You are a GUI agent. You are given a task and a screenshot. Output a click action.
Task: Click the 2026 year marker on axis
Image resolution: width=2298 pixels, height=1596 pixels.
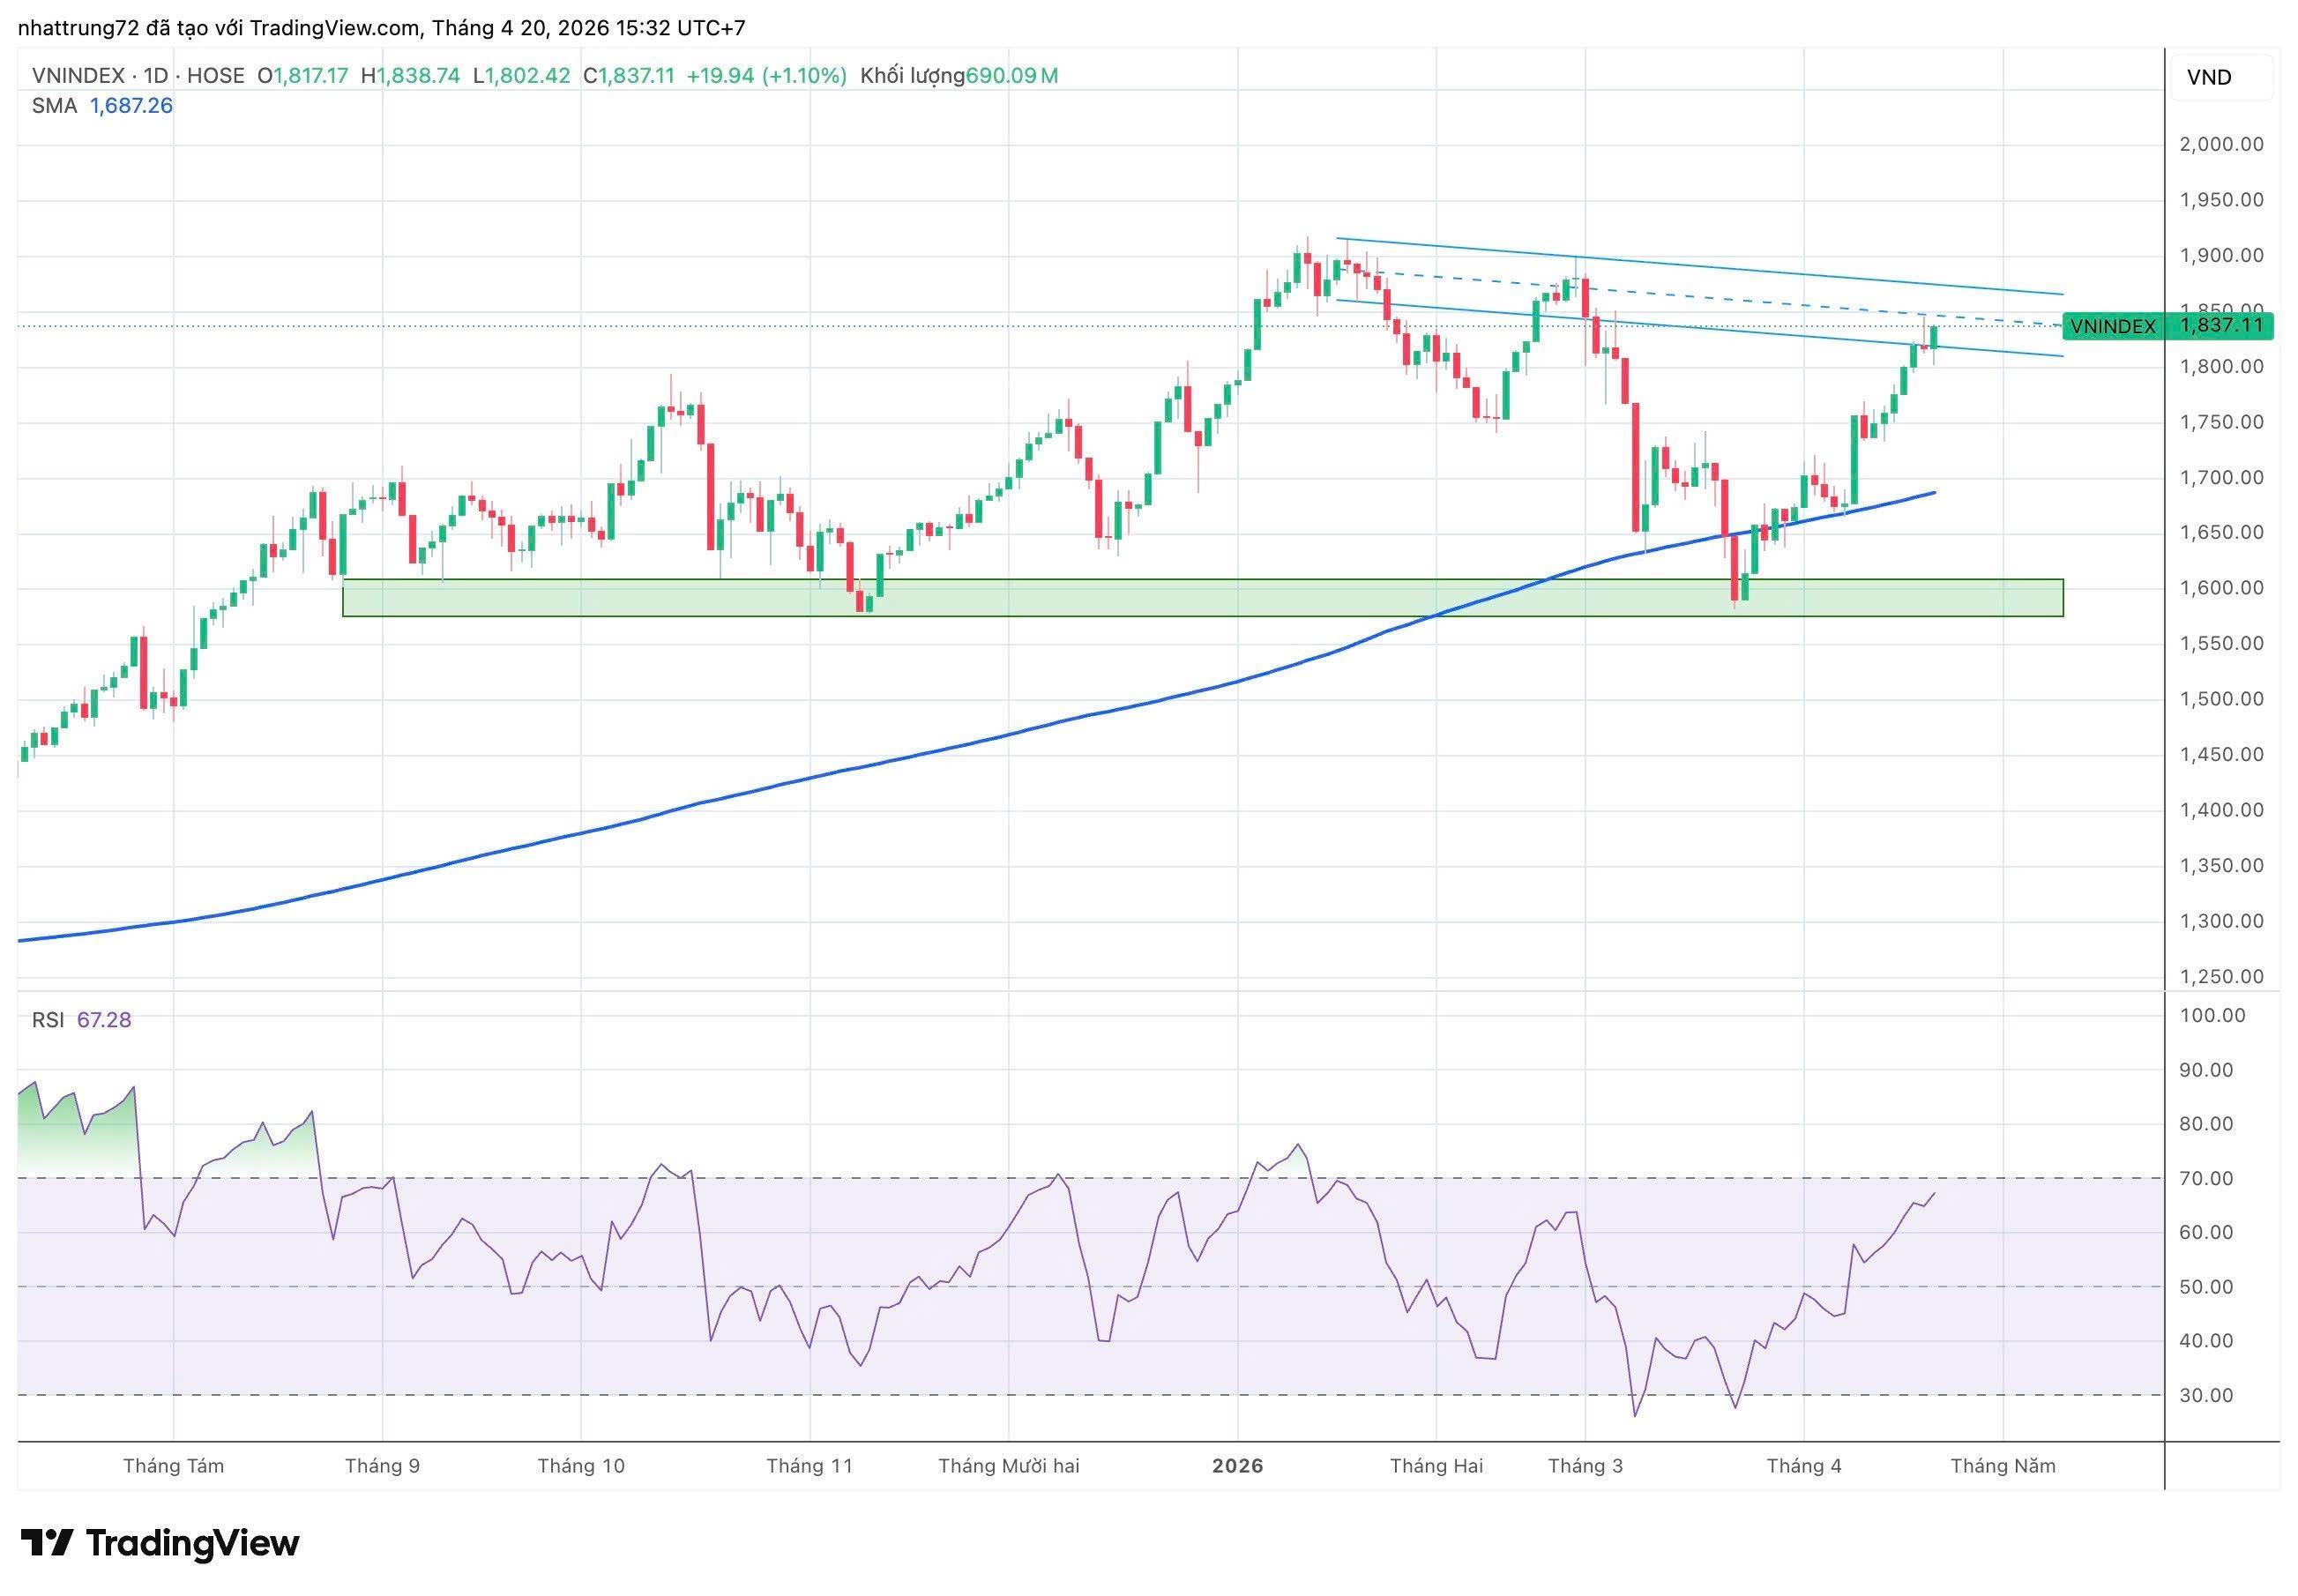(1237, 1466)
